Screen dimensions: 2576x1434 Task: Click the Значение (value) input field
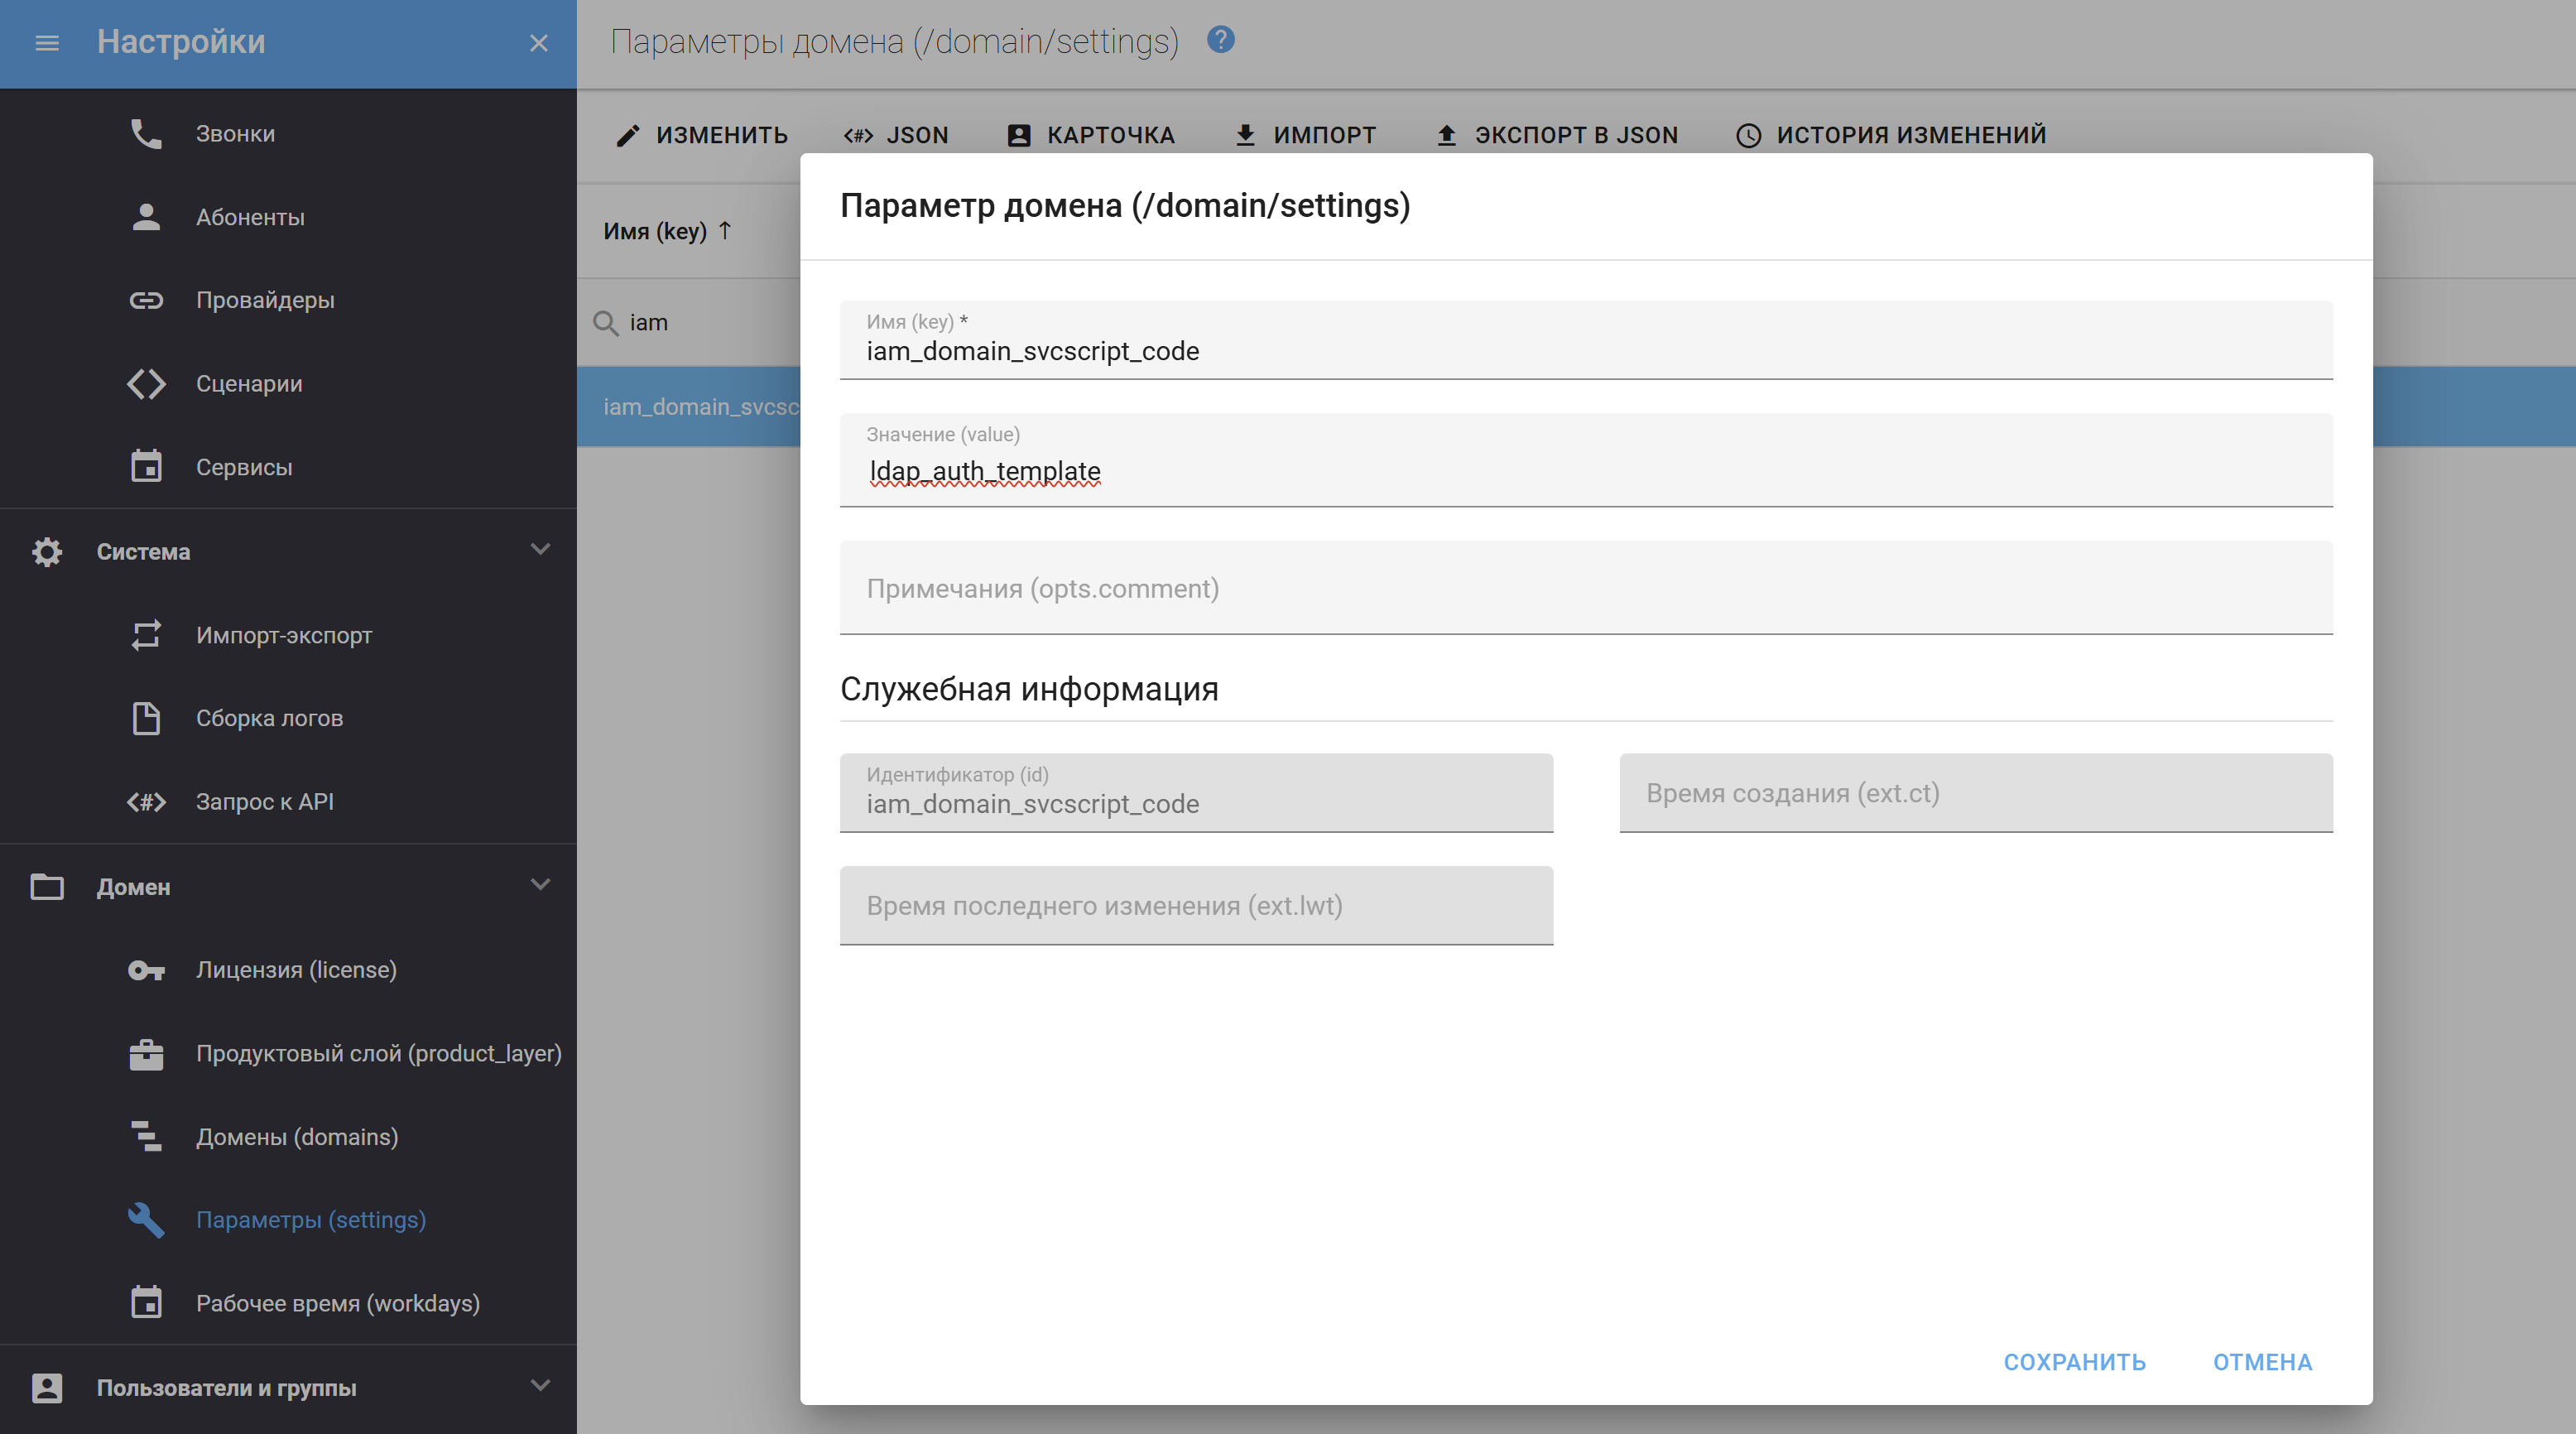(x=1585, y=471)
